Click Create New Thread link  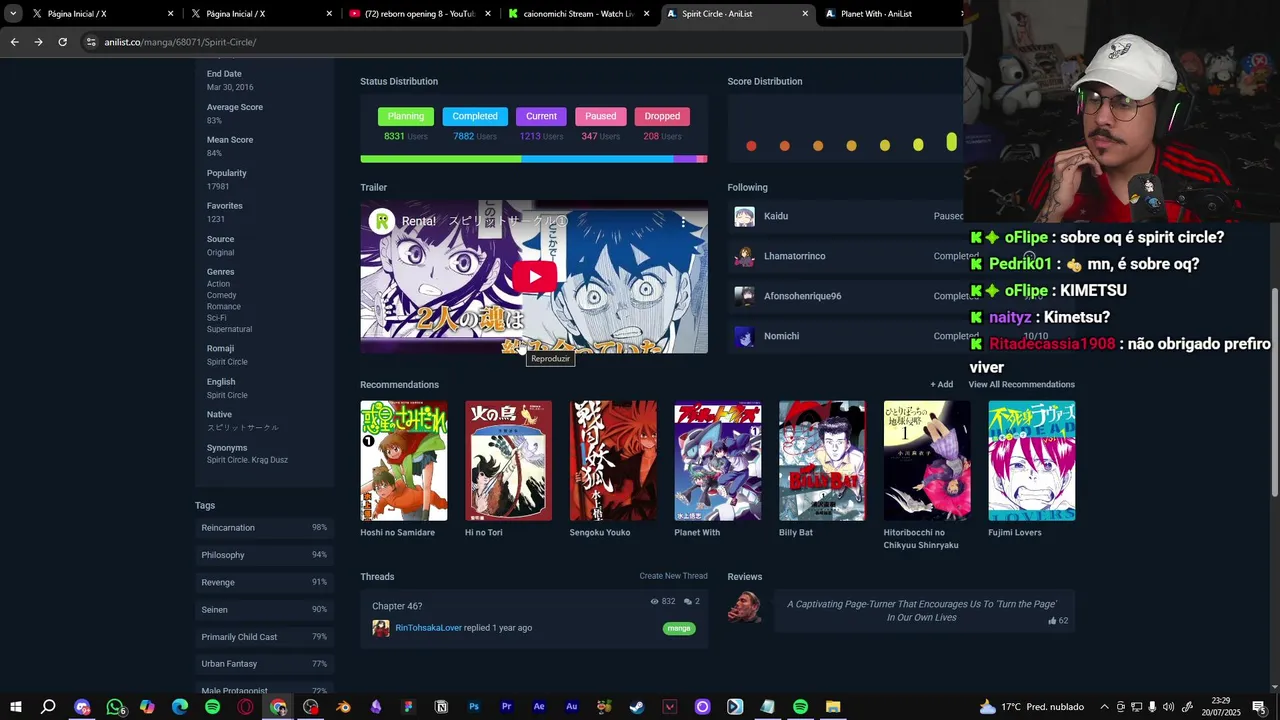coord(673,576)
